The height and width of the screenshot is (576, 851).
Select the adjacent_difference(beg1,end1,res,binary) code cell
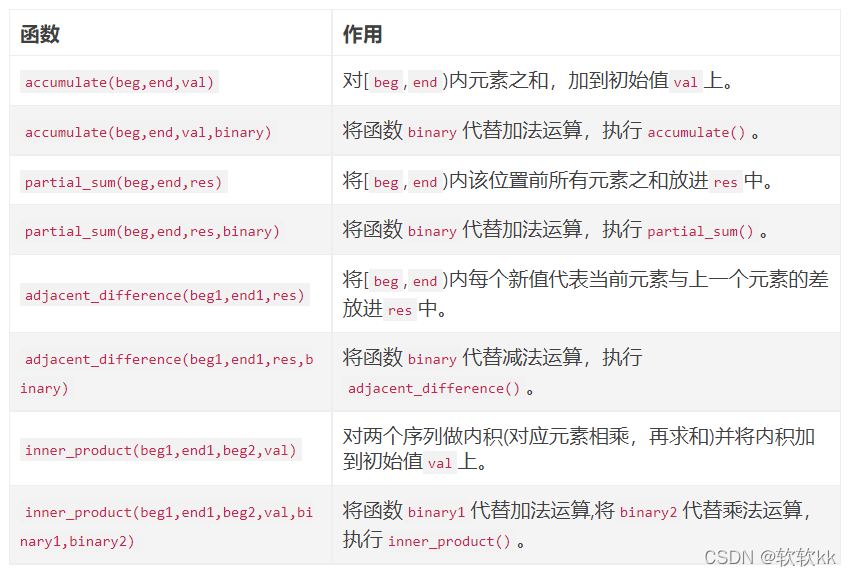click(x=167, y=374)
